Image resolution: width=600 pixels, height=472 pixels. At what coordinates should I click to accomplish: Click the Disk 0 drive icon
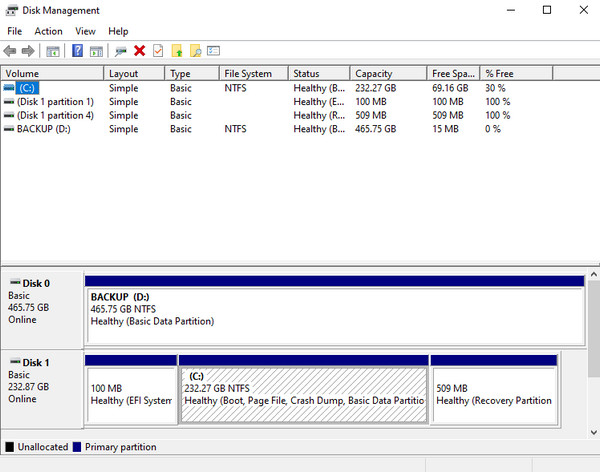click(x=15, y=283)
